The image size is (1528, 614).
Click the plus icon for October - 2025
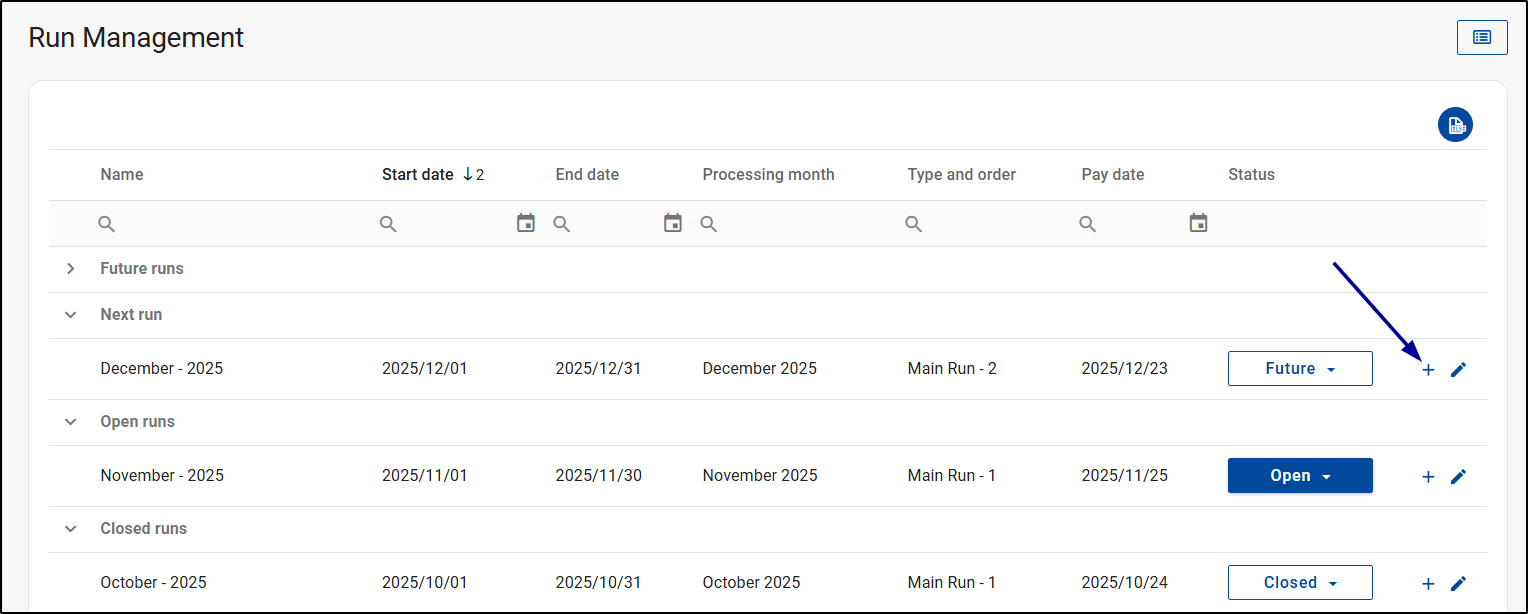coord(1428,584)
